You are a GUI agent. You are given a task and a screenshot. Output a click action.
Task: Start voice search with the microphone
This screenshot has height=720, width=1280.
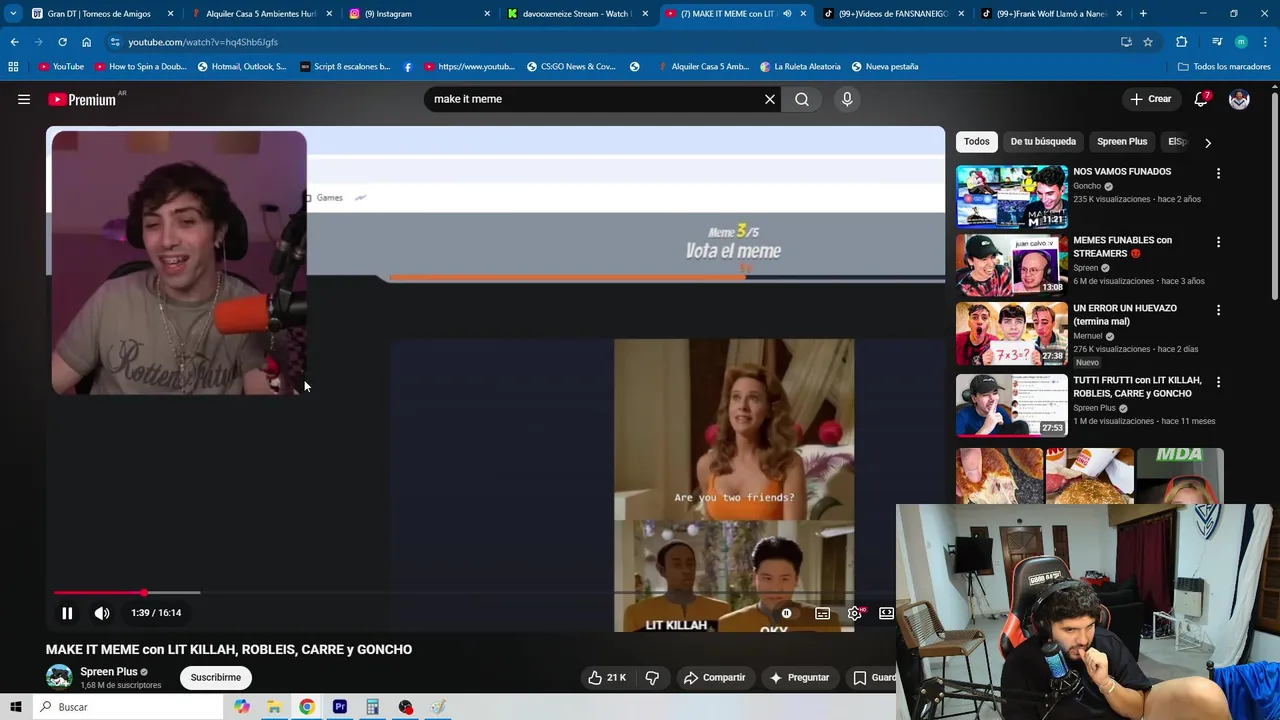tap(847, 99)
